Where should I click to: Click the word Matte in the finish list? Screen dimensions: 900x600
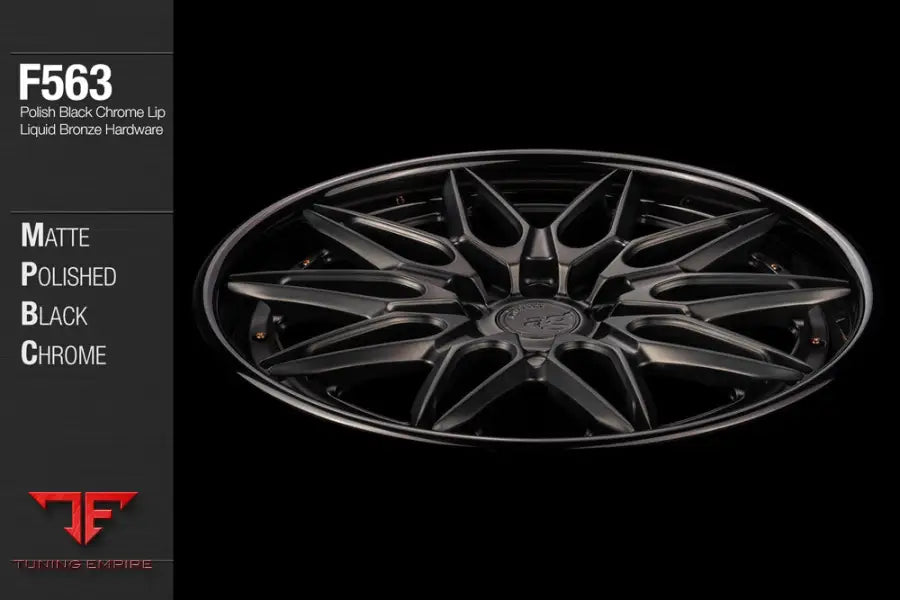coord(55,237)
